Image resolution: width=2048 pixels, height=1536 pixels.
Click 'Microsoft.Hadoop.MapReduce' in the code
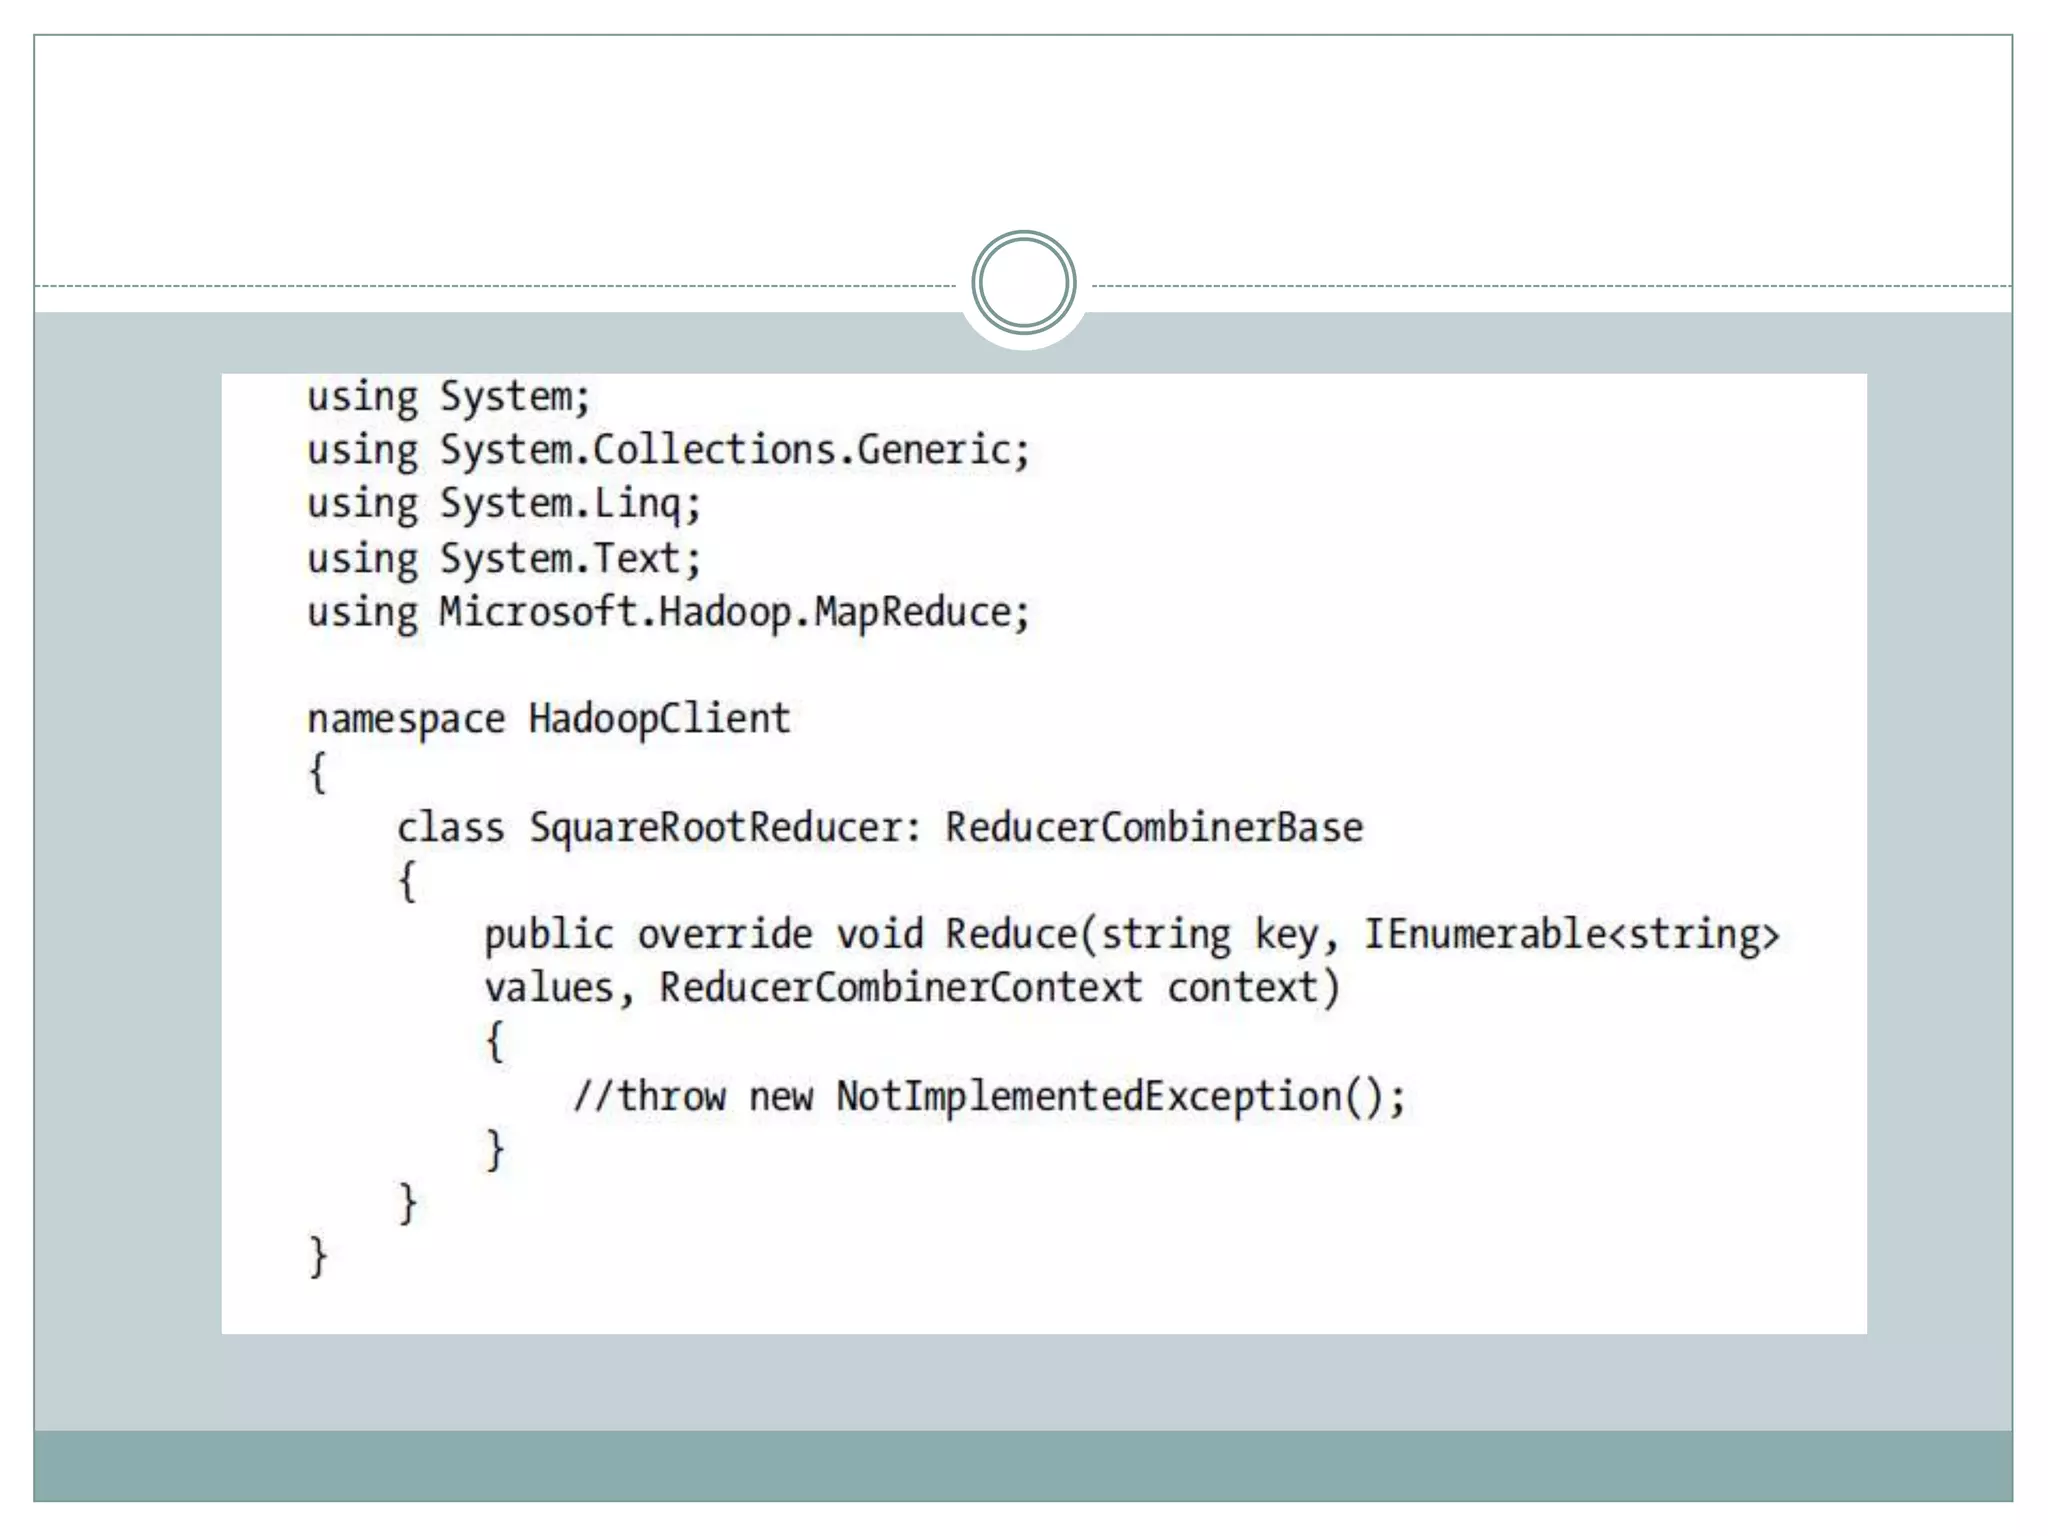726,612
